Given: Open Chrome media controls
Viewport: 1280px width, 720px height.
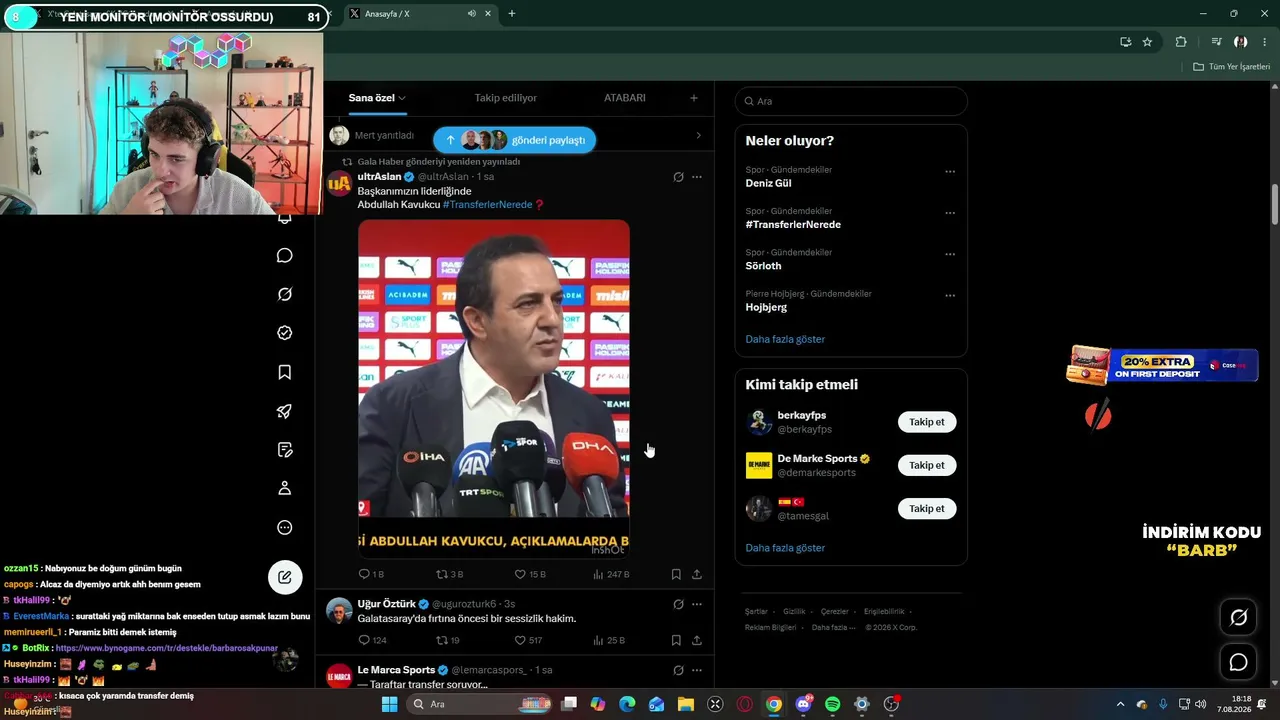Looking at the screenshot, I should [1216, 42].
